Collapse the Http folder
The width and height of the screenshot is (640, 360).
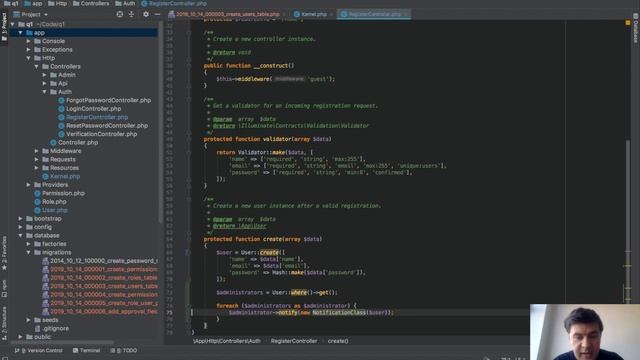(x=29, y=58)
